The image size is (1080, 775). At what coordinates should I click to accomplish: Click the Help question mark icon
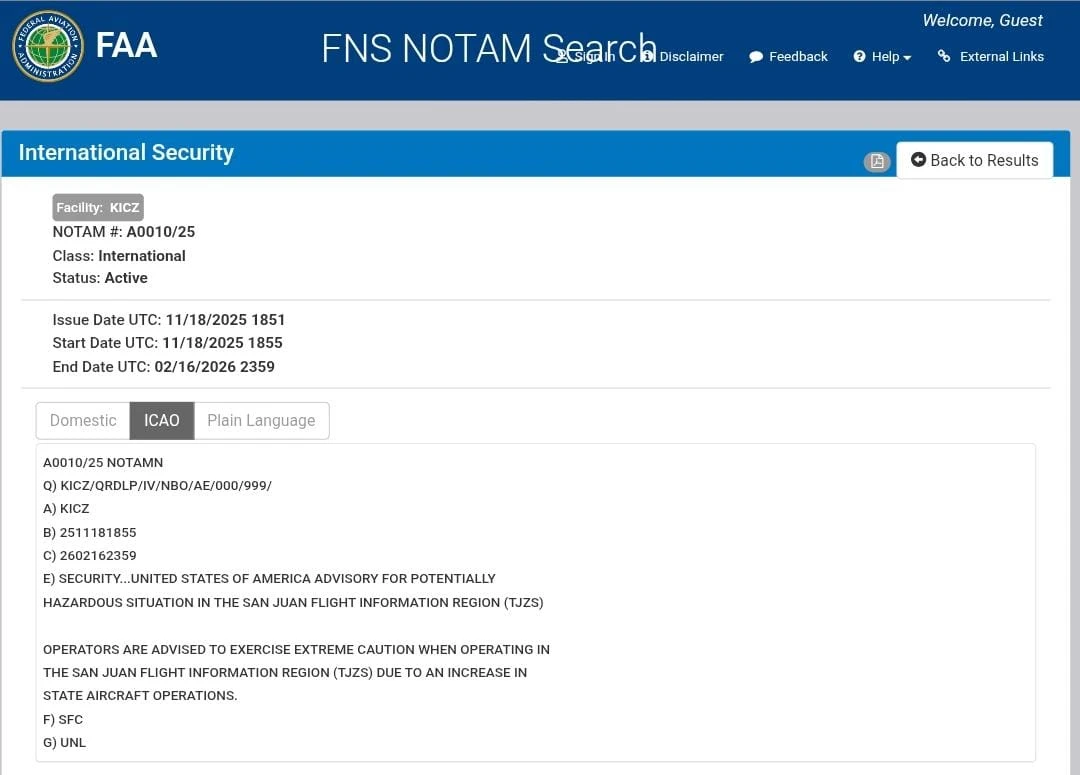click(859, 57)
